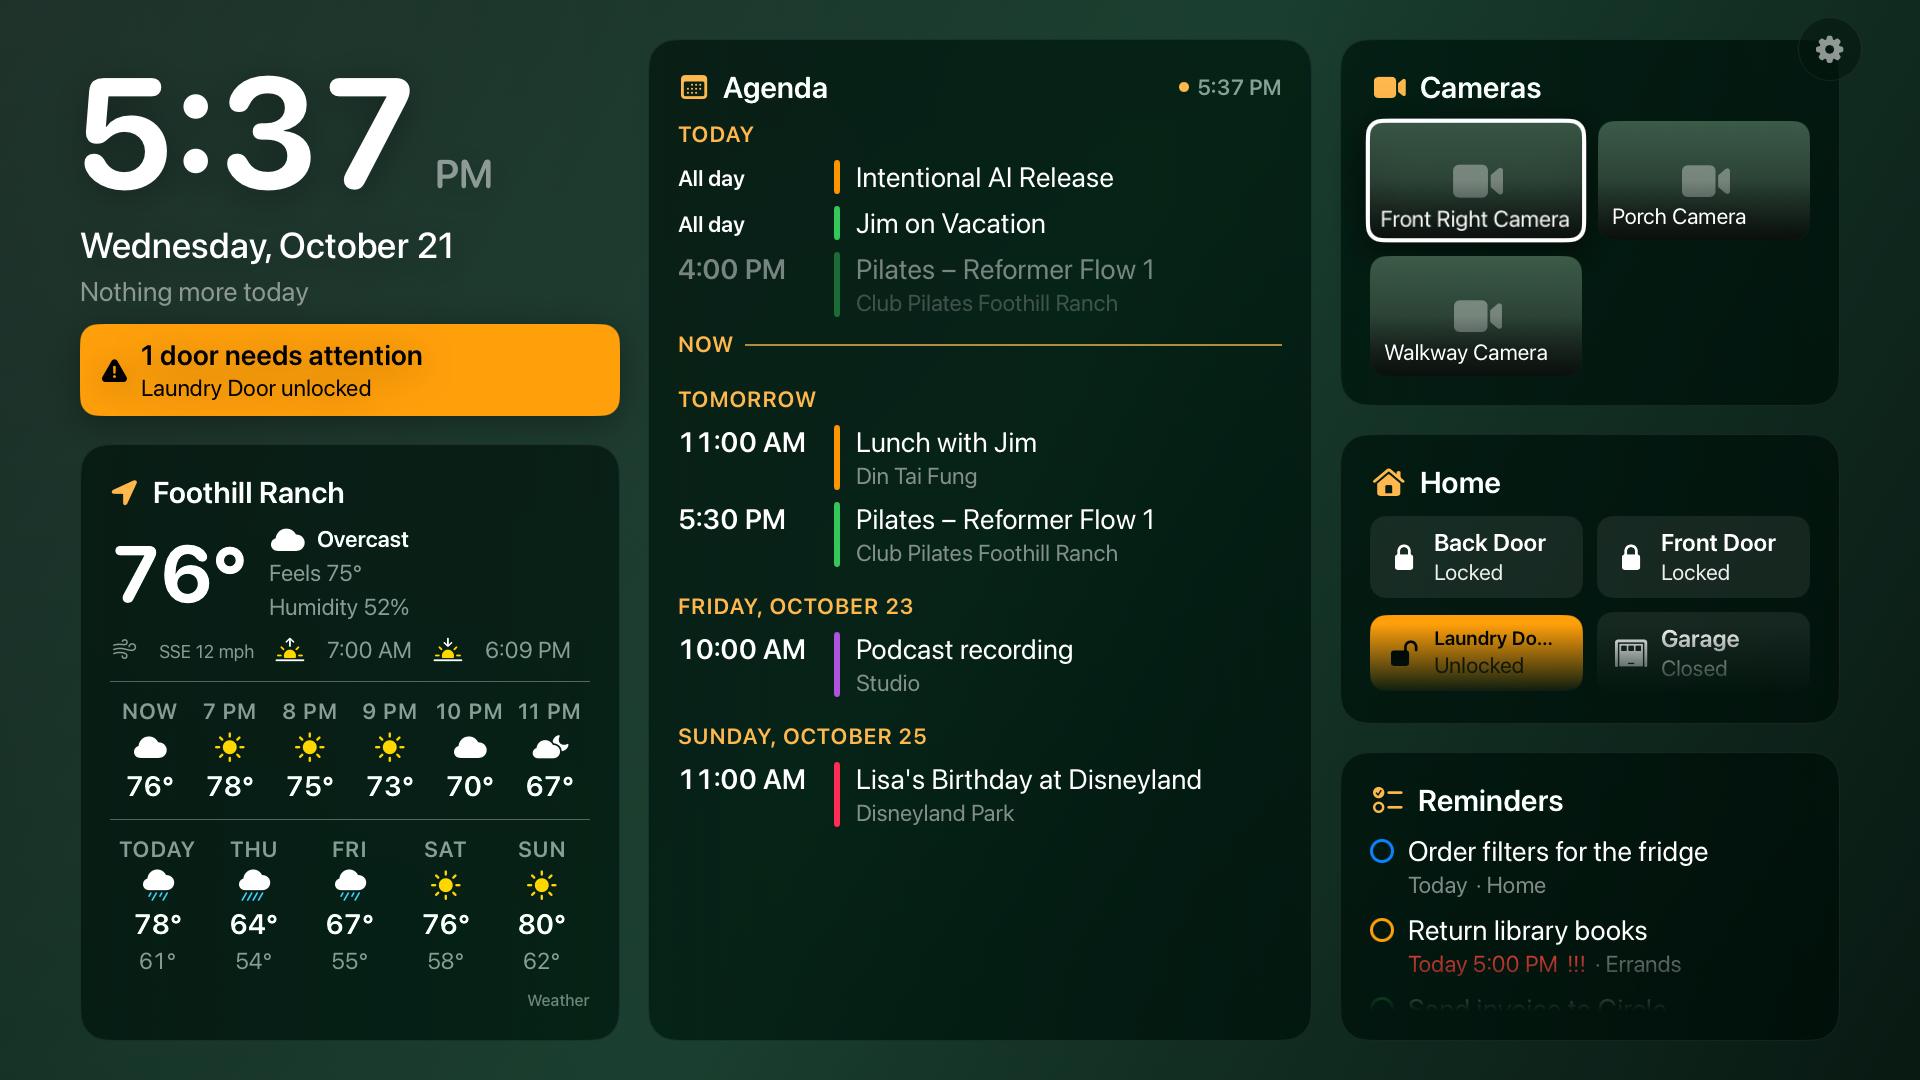
Task: Click the SUN 80° forecast column
Action: (x=542, y=905)
